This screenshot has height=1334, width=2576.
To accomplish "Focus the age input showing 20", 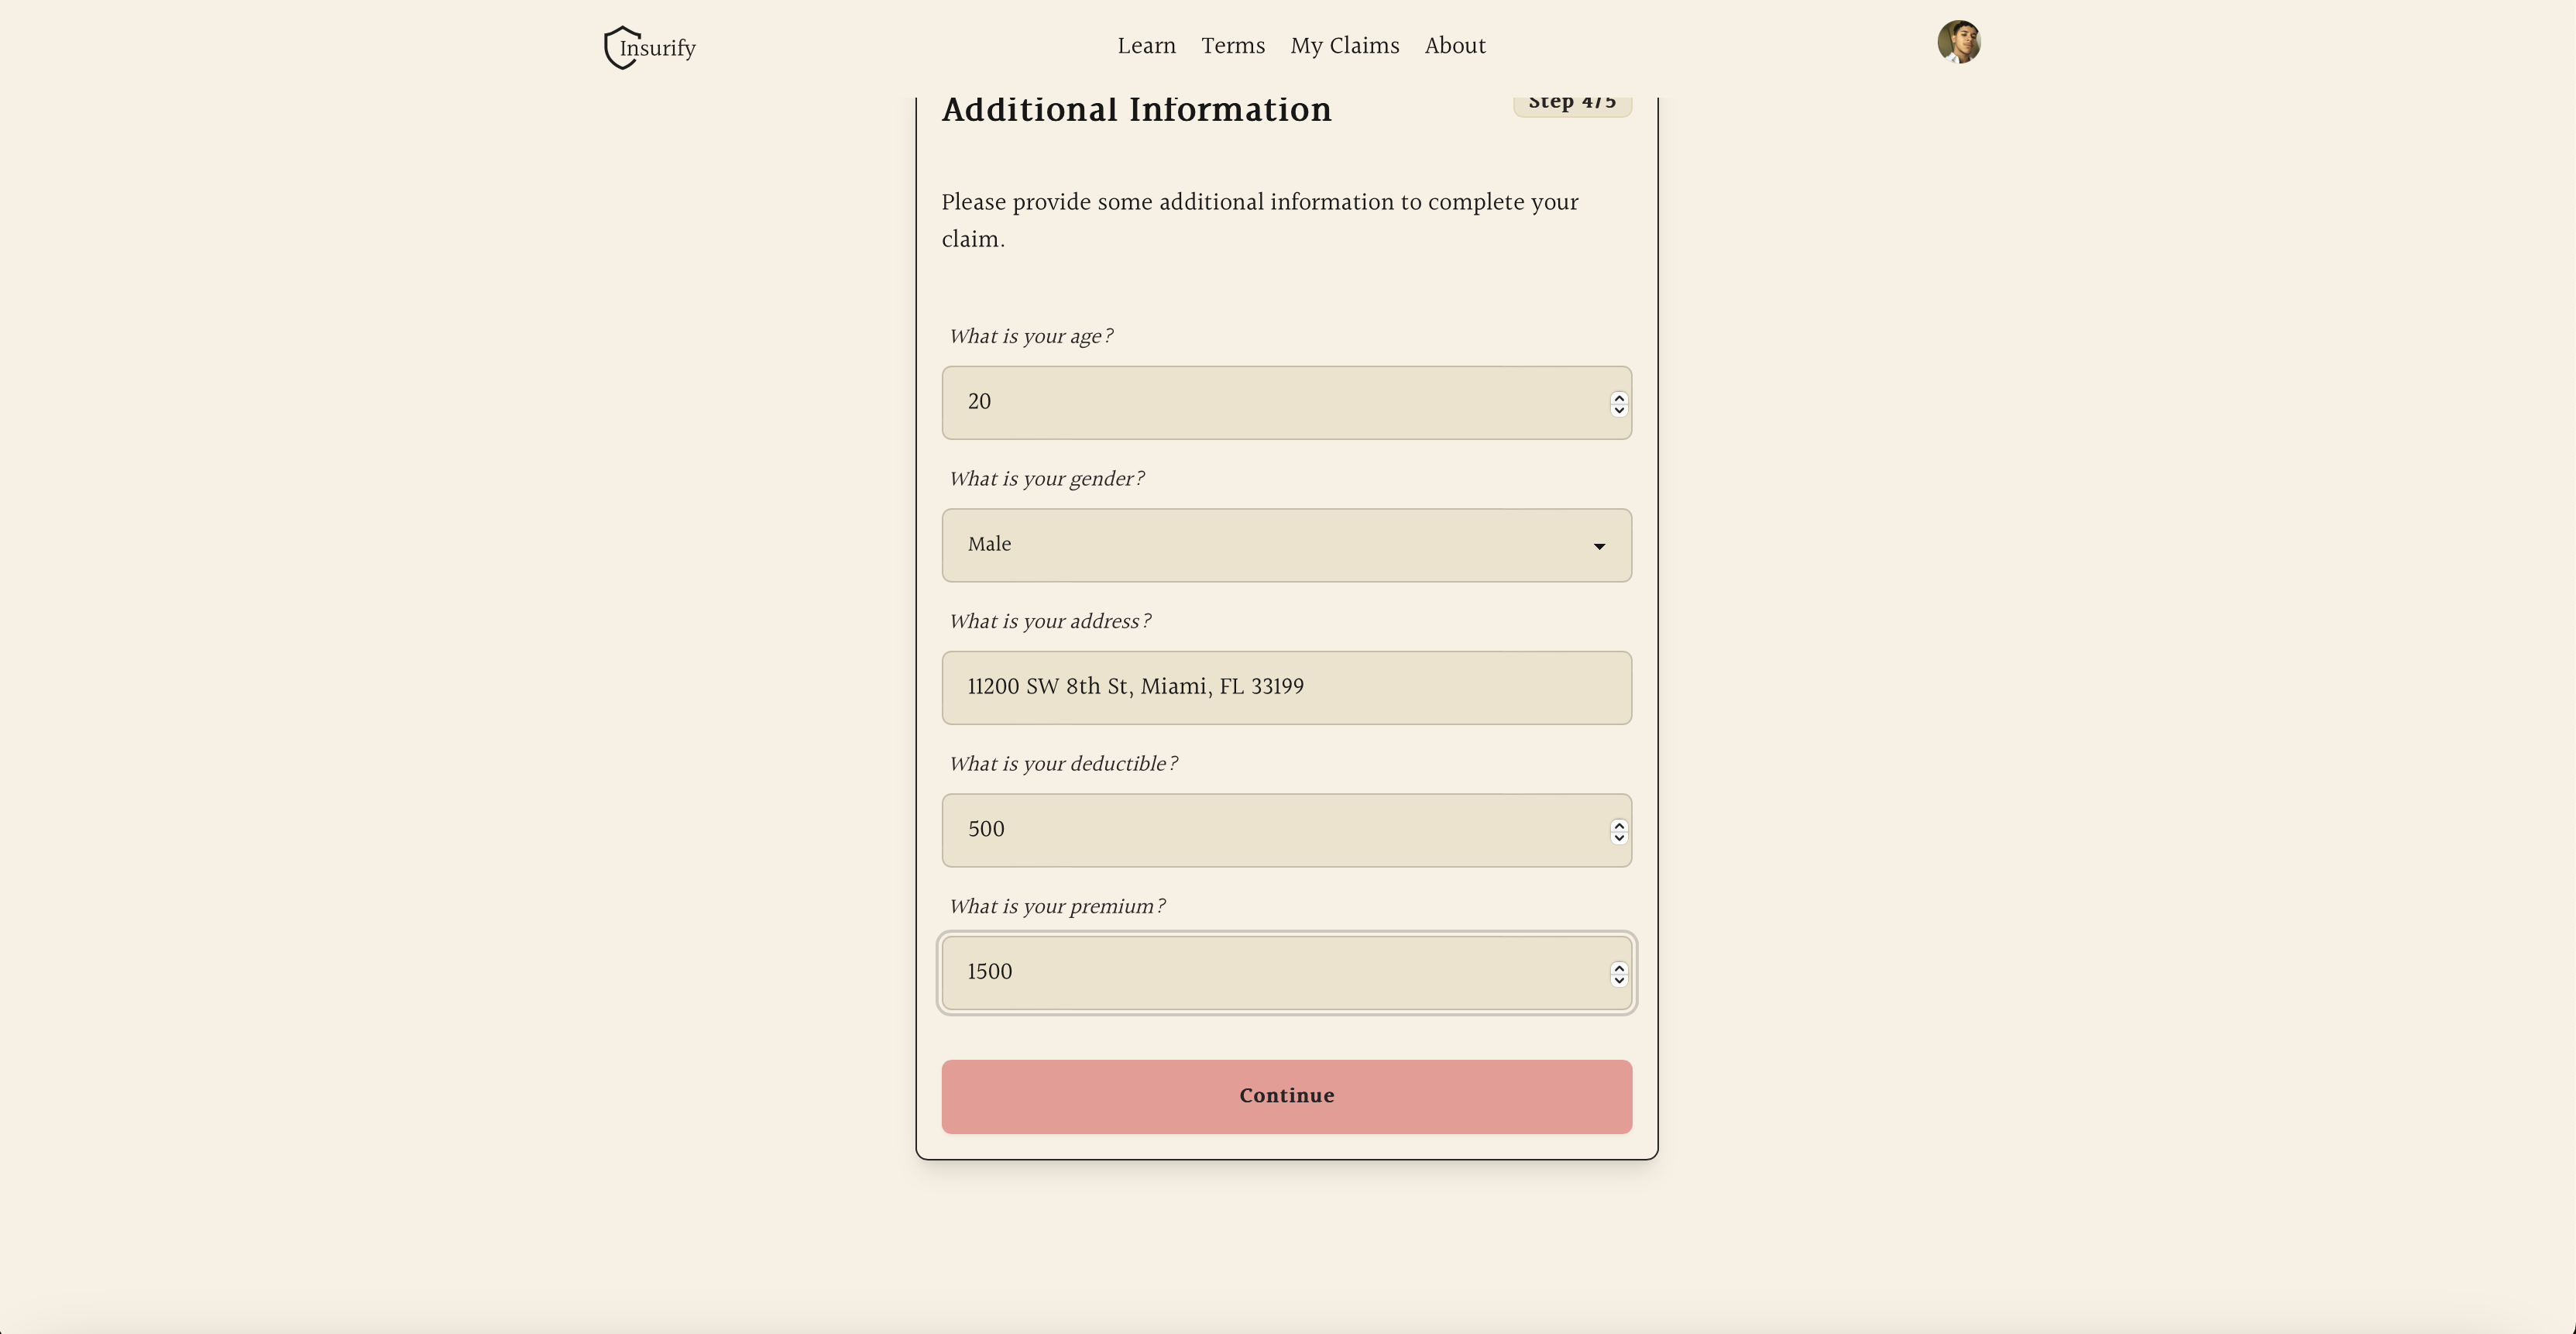I will tap(1270, 402).
